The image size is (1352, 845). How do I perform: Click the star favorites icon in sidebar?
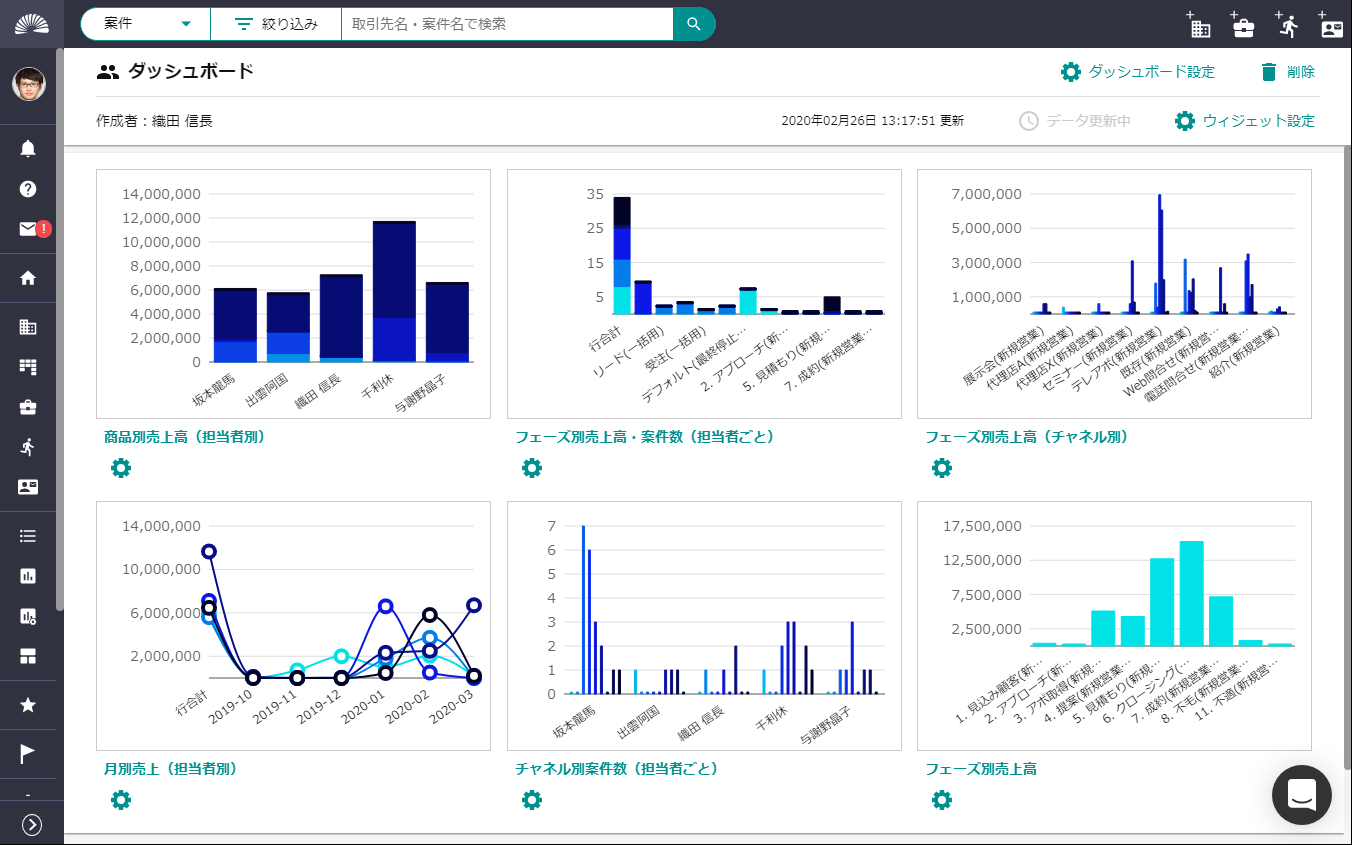pyautogui.click(x=28, y=705)
